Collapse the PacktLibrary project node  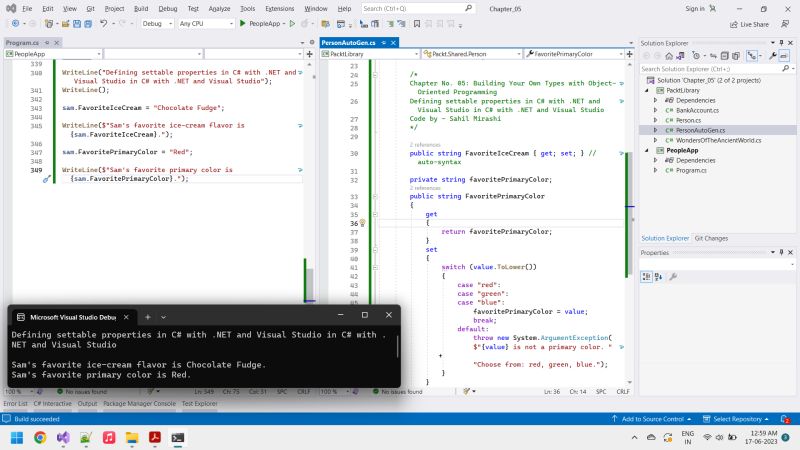647,90
